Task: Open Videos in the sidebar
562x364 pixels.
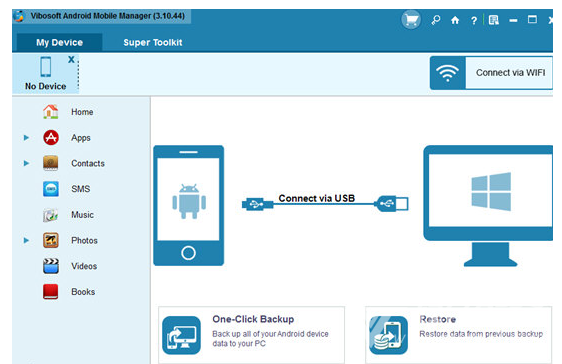Action: point(84,266)
